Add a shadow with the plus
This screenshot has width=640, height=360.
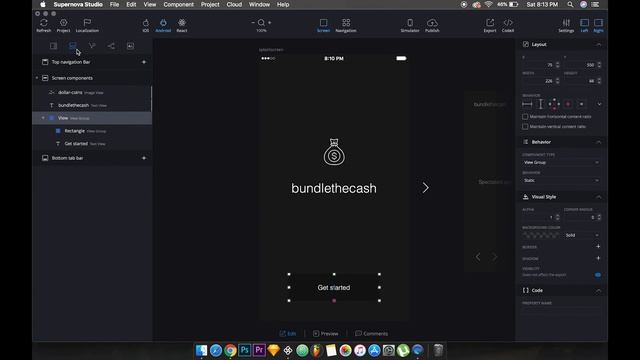coord(598,258)
